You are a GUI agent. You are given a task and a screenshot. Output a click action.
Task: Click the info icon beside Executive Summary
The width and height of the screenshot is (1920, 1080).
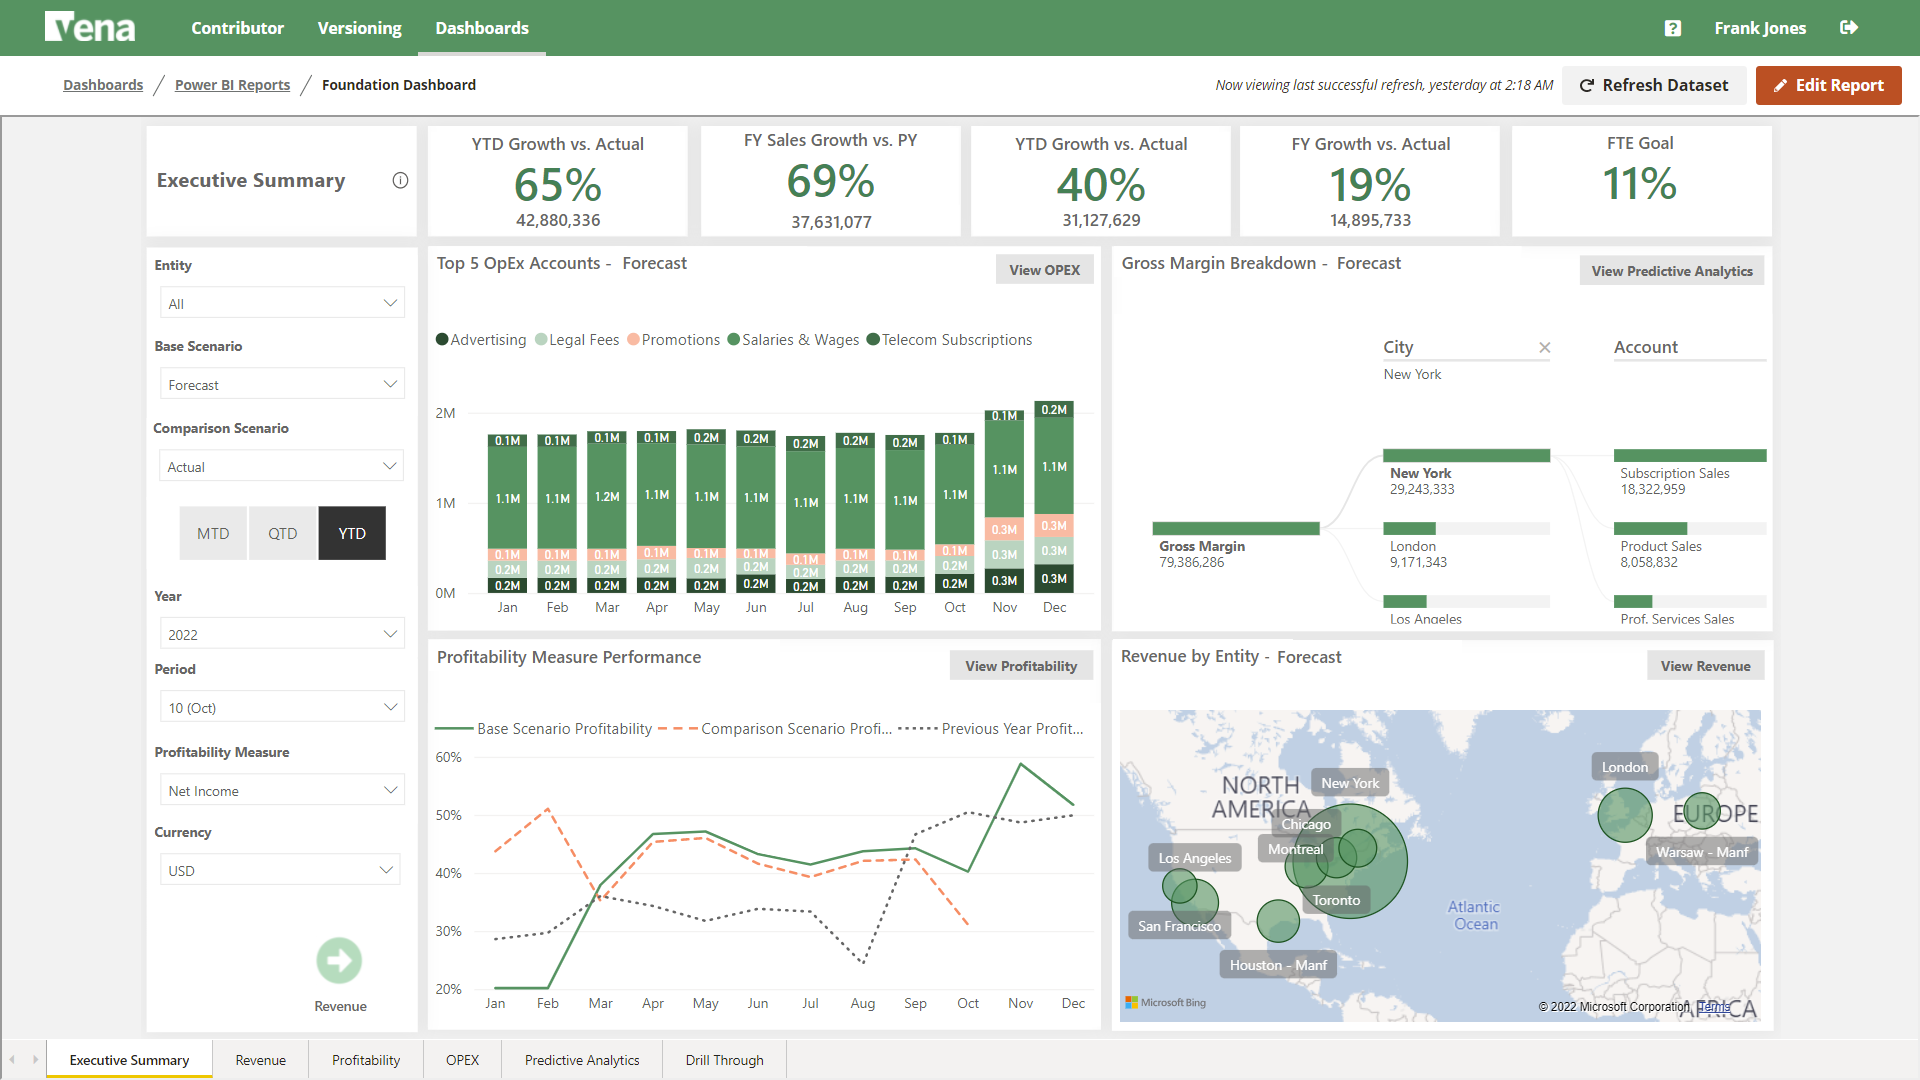coord(400,180)
